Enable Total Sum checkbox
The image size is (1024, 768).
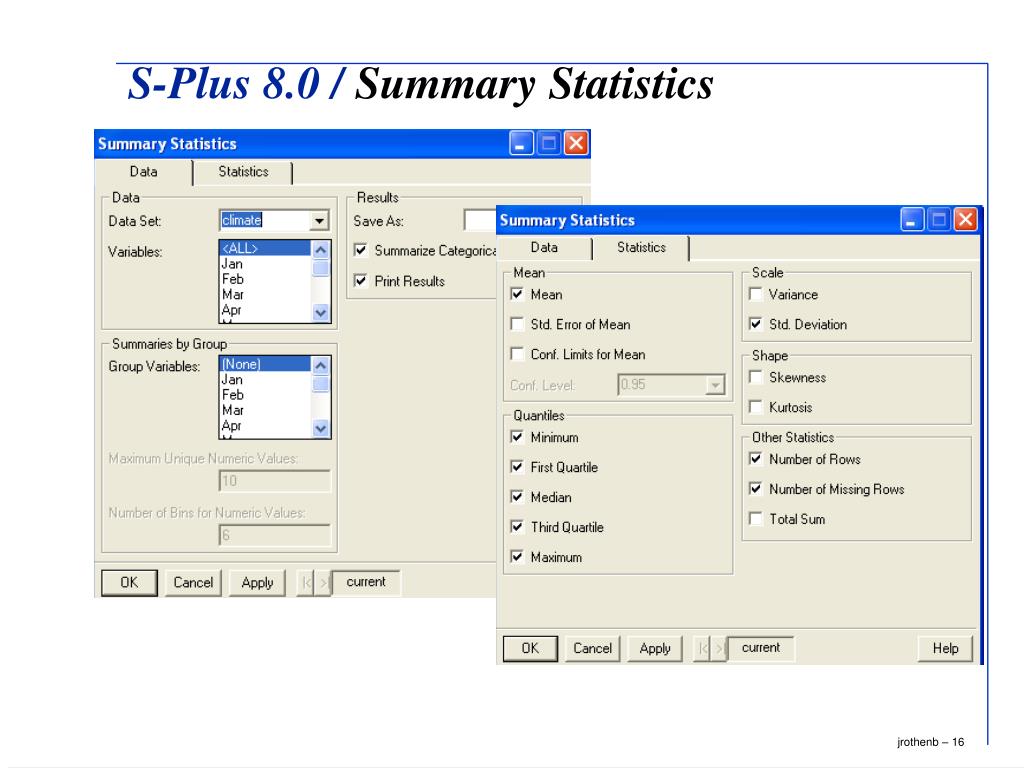click(x=756, y=519)
